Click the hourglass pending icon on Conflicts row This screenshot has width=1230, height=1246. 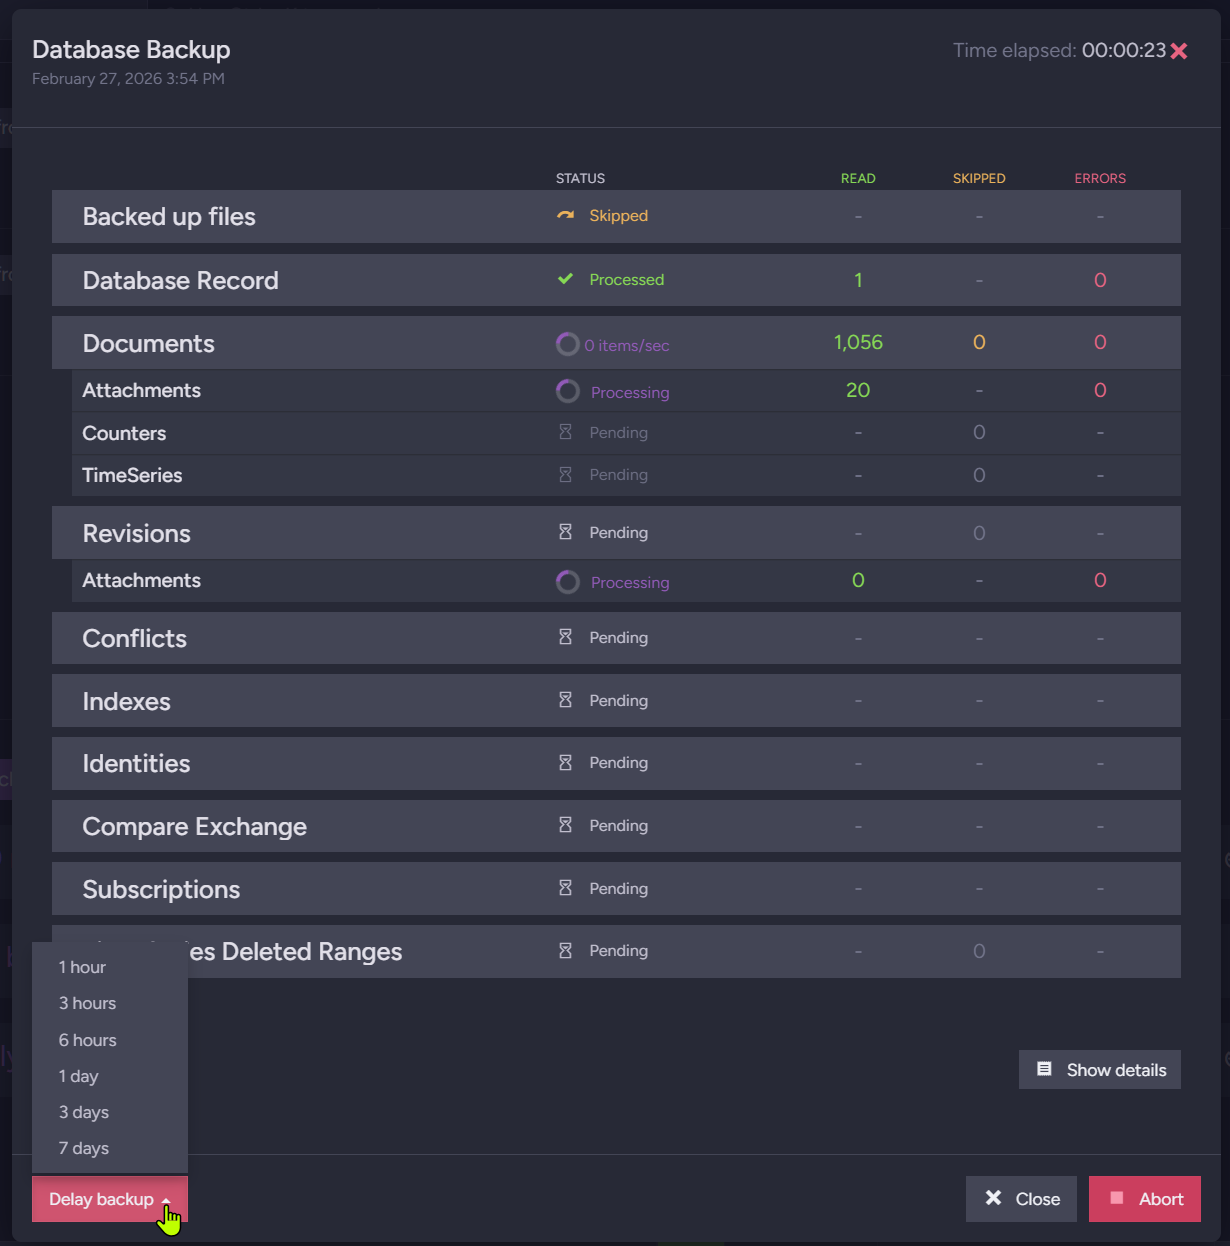pyautogui.click(x=567, y=637)
